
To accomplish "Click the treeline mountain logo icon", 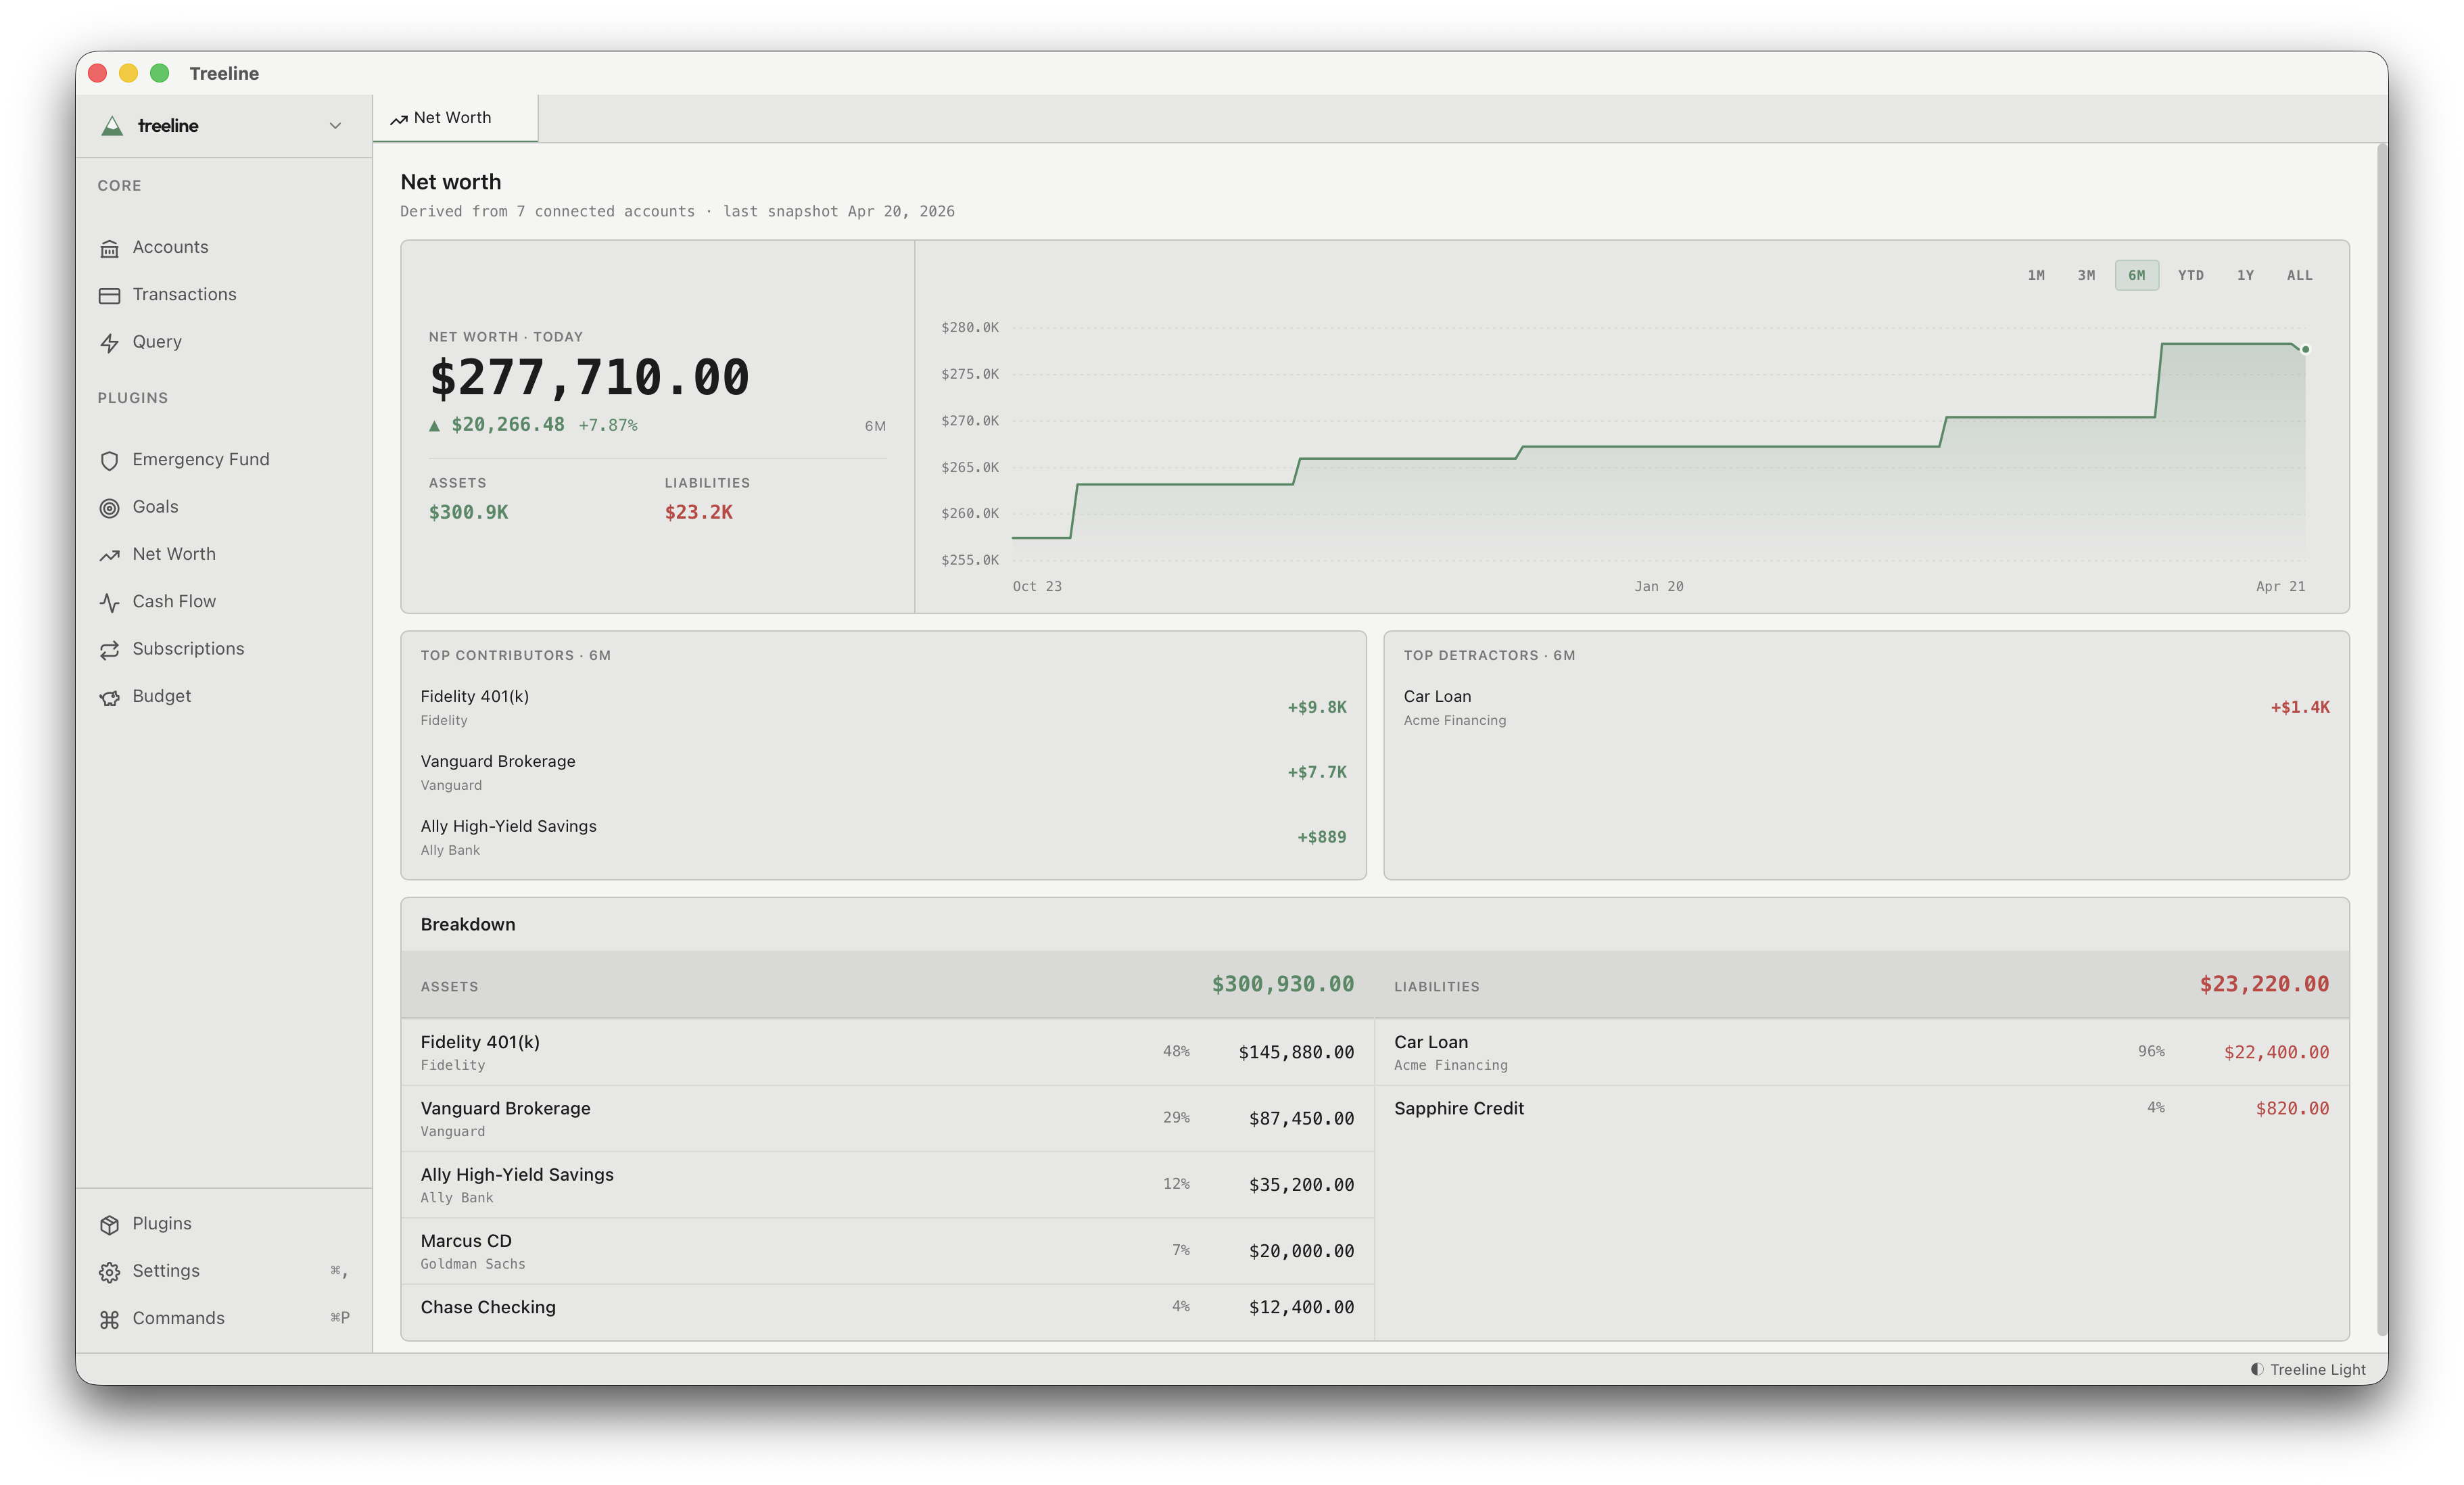I will pos(112,126).
